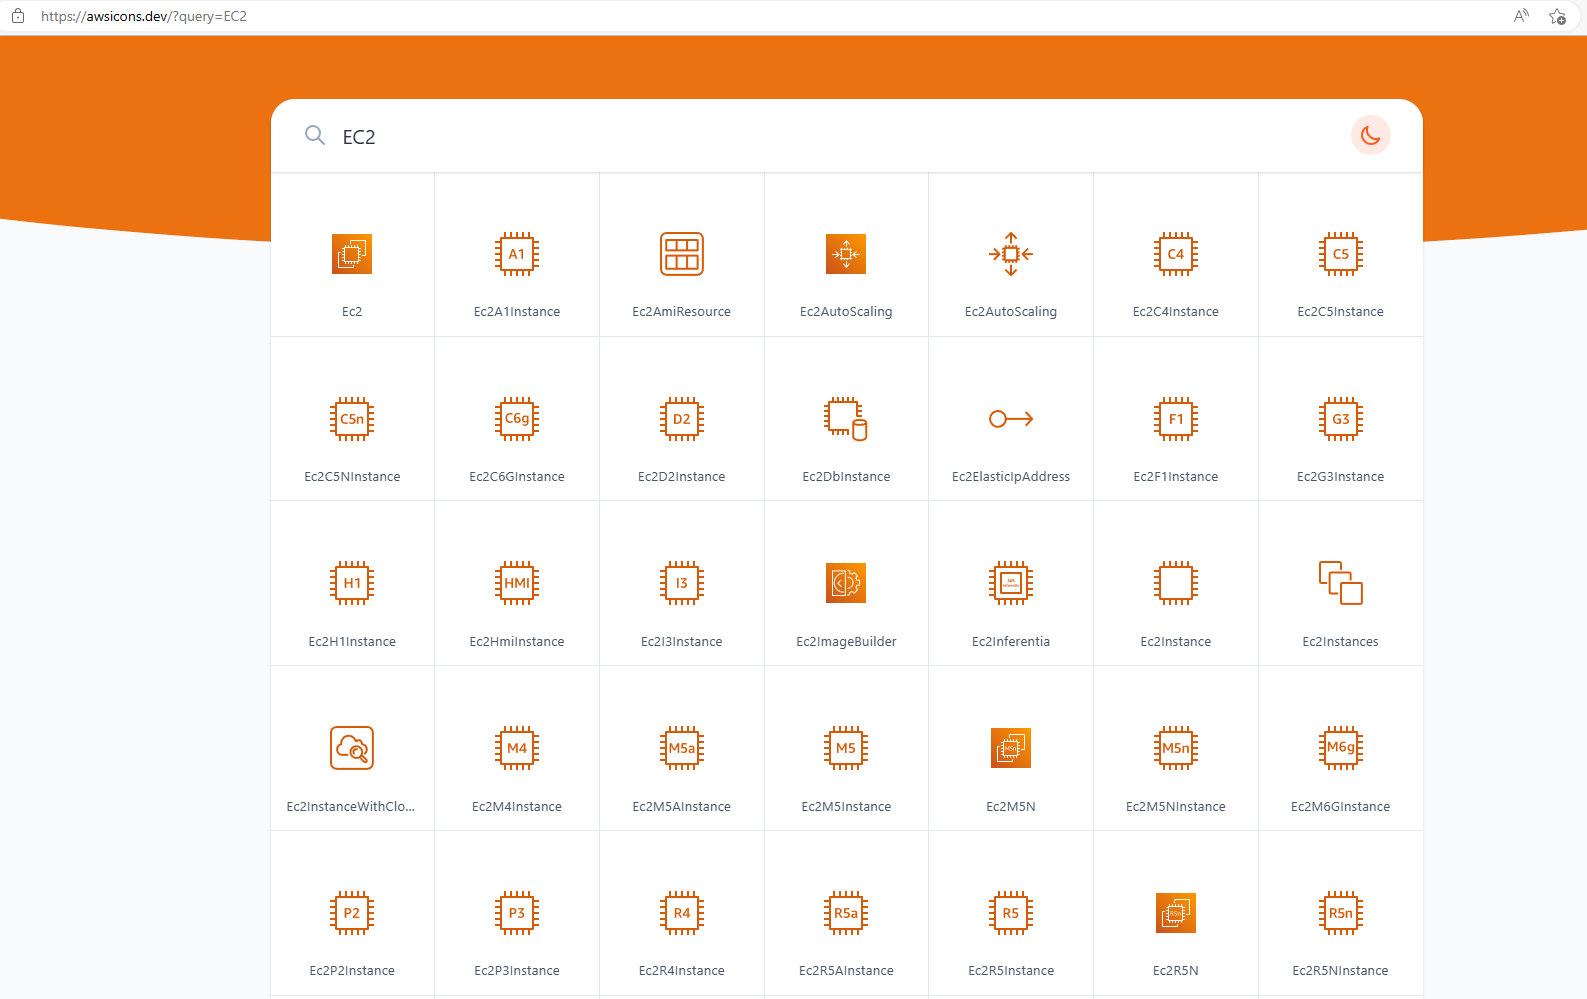Pick the Ec2AmiResource grid icon
The width and height of the screenshot is (1587, 999).
682,254
